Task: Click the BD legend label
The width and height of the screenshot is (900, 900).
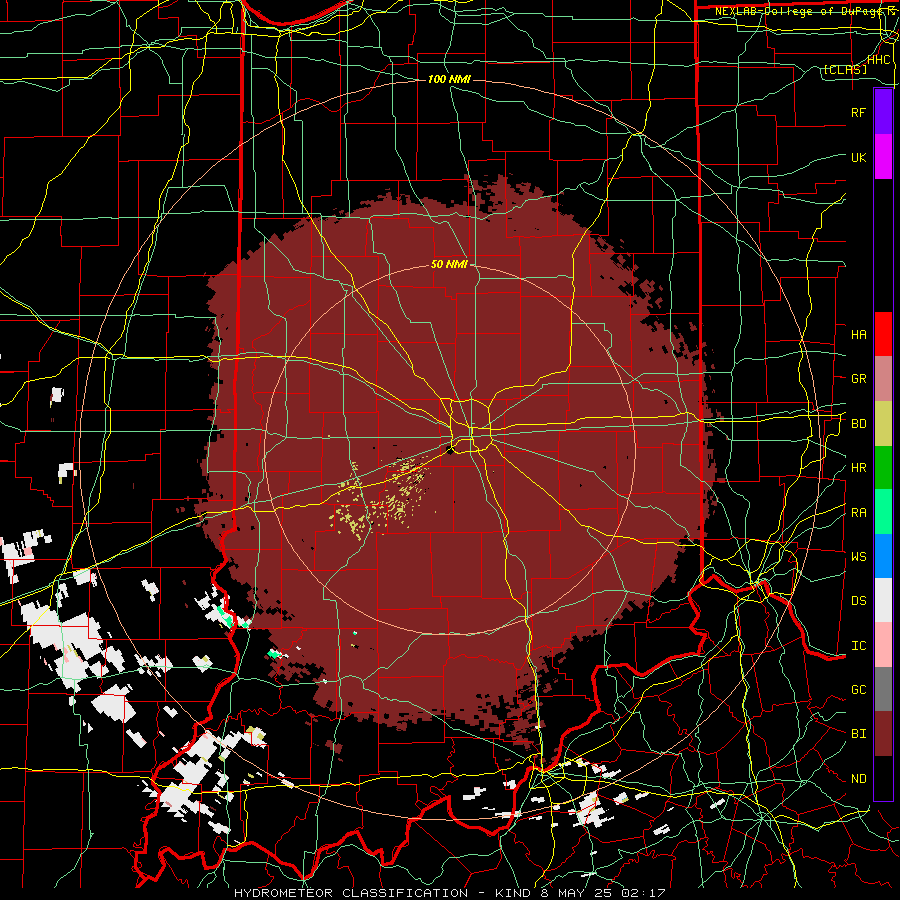Action: coord(858,424)
